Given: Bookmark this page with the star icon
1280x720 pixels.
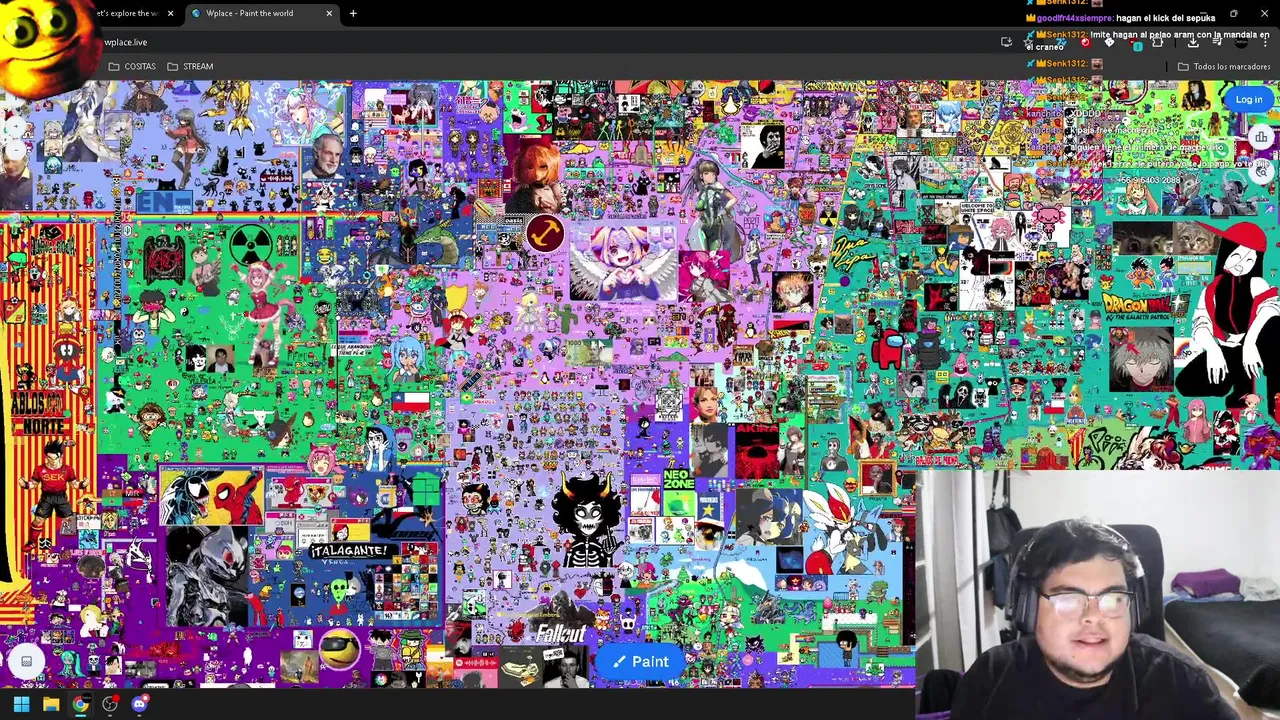Looking at the screenshot, I should [1028, 42].
